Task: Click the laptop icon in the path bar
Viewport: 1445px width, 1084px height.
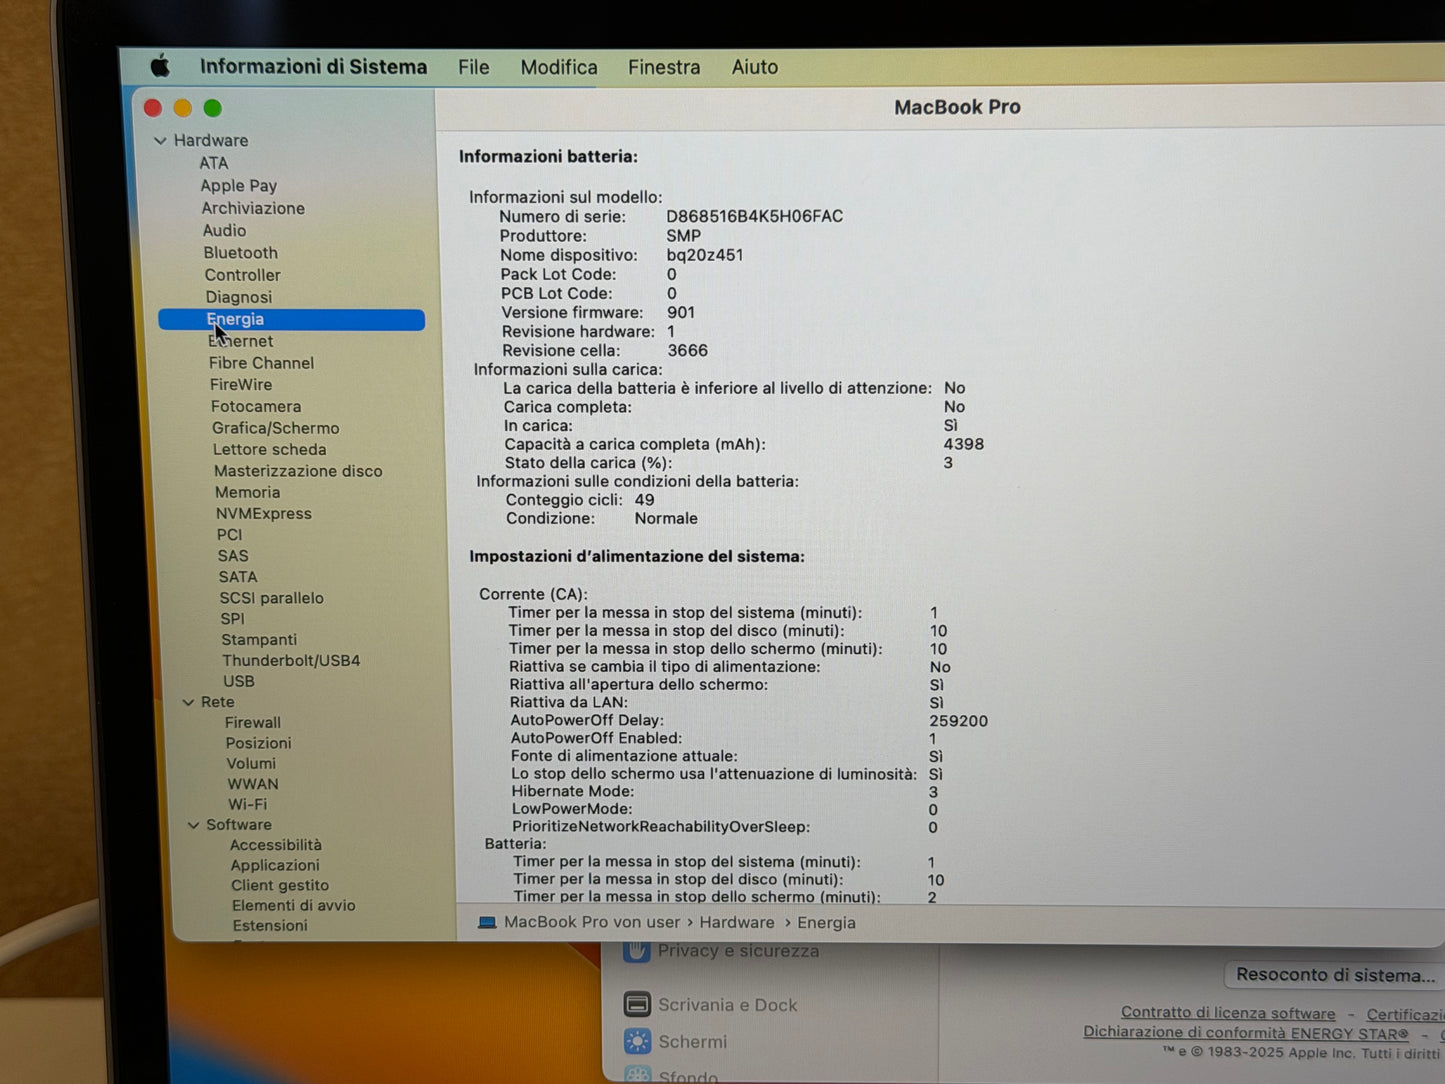Action: [x=487, y=922]
